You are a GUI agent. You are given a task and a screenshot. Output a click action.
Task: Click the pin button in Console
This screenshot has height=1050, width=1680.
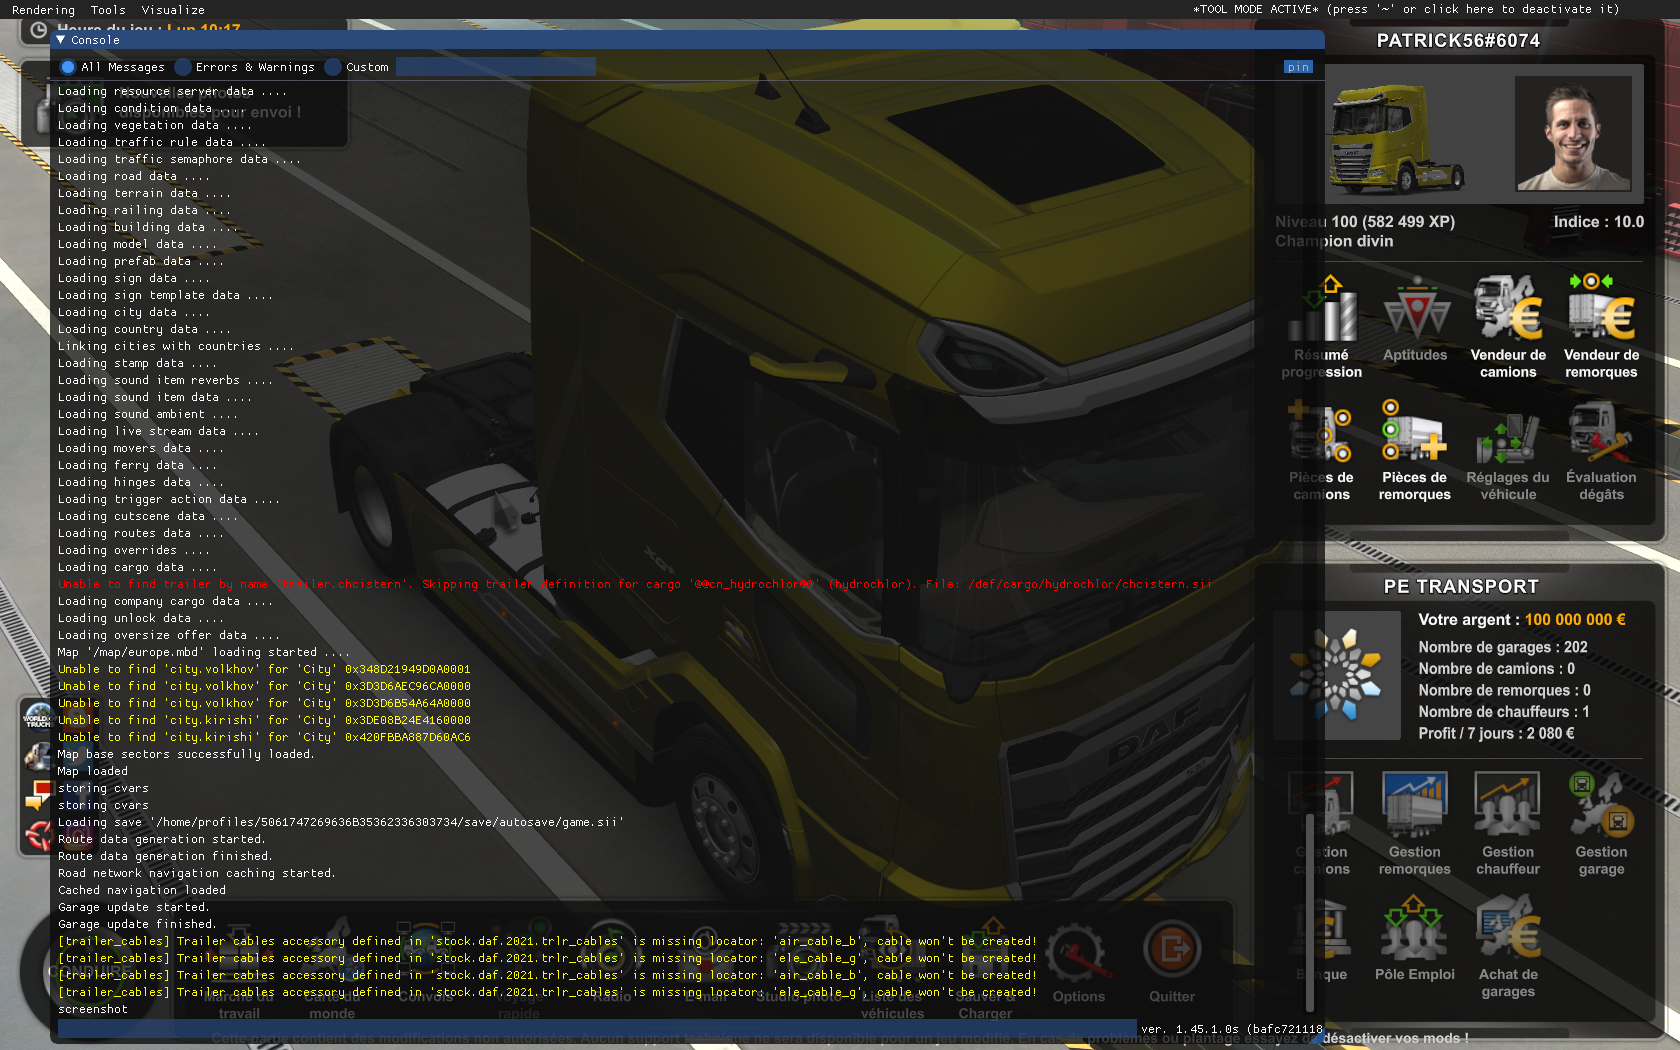[1298, 67]
